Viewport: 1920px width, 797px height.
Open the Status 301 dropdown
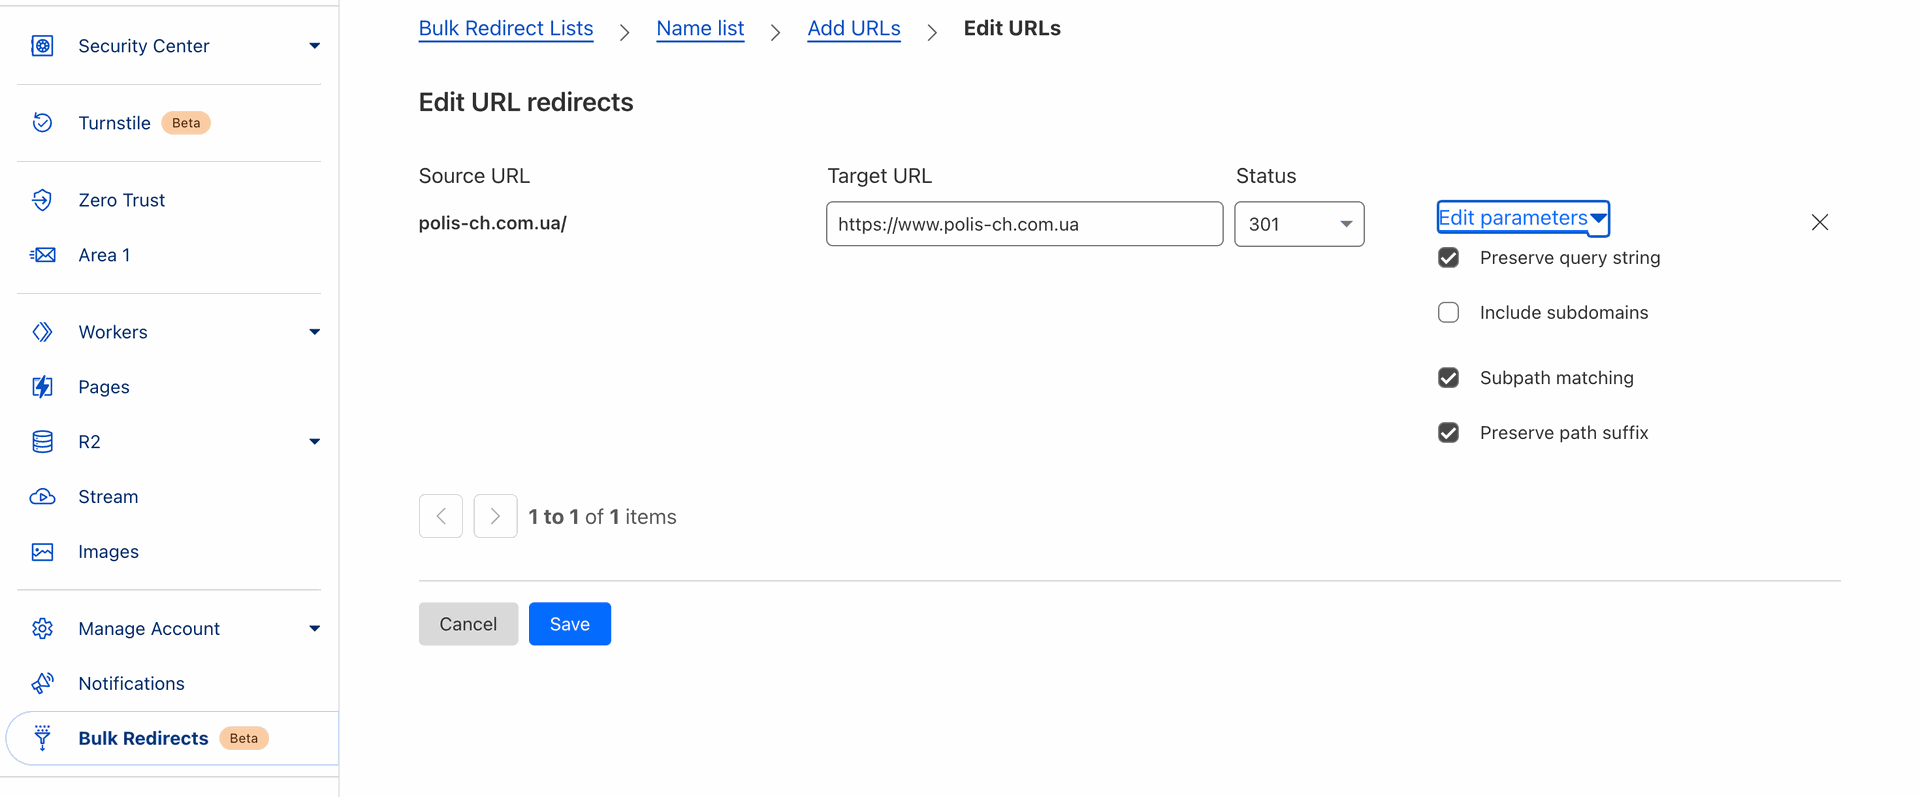[x=1298, y=224]
